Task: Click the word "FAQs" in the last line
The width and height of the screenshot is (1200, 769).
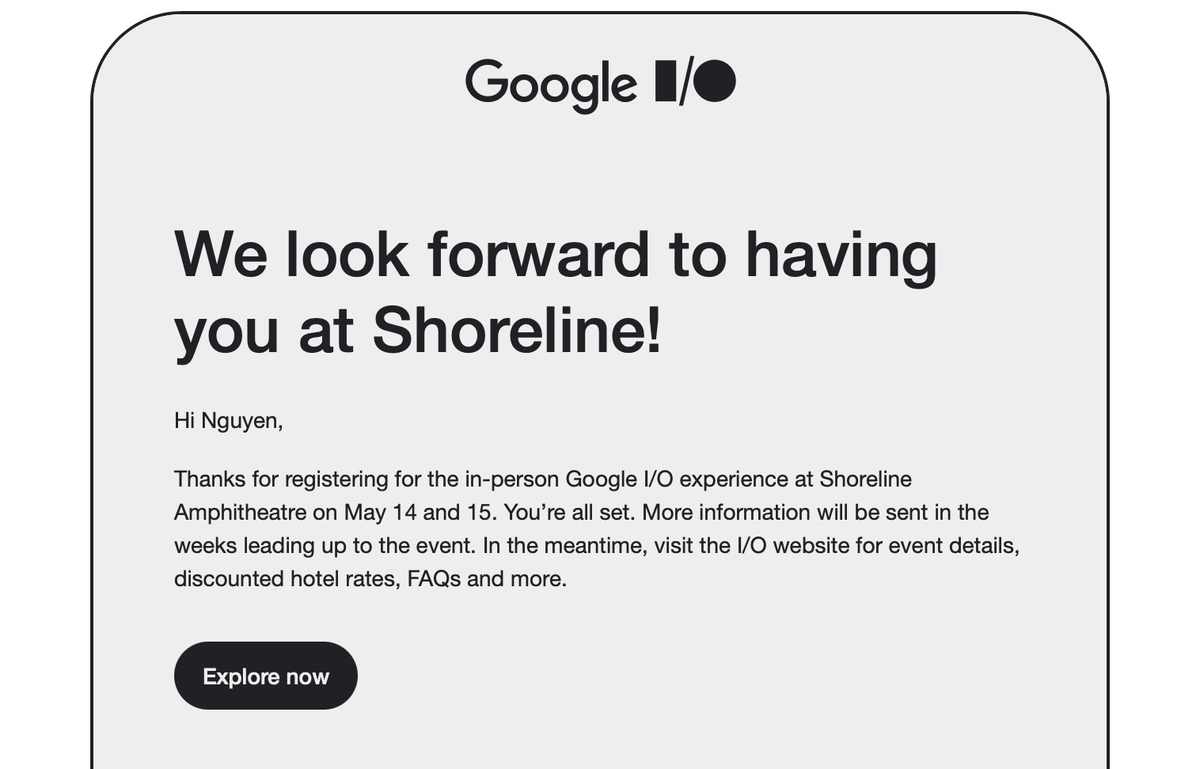Action: click(x=434, y=579)
